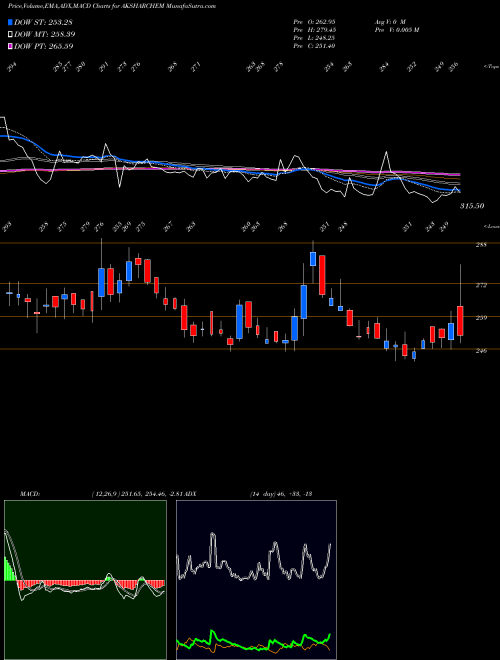Click the 'Avg V: 0 M' volume text

coord(390,21)
